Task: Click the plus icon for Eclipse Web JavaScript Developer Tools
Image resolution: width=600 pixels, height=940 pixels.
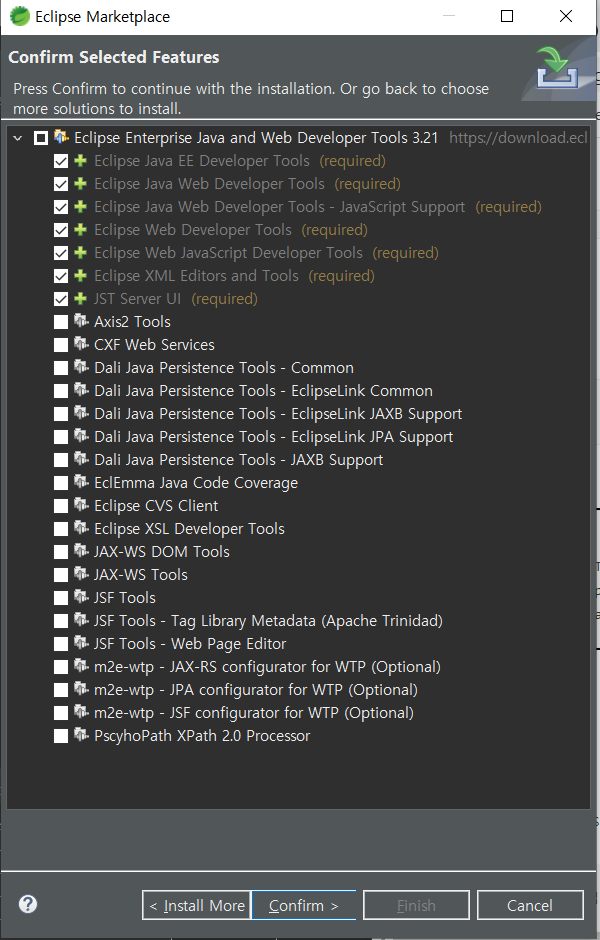Action: pos(80,252)
